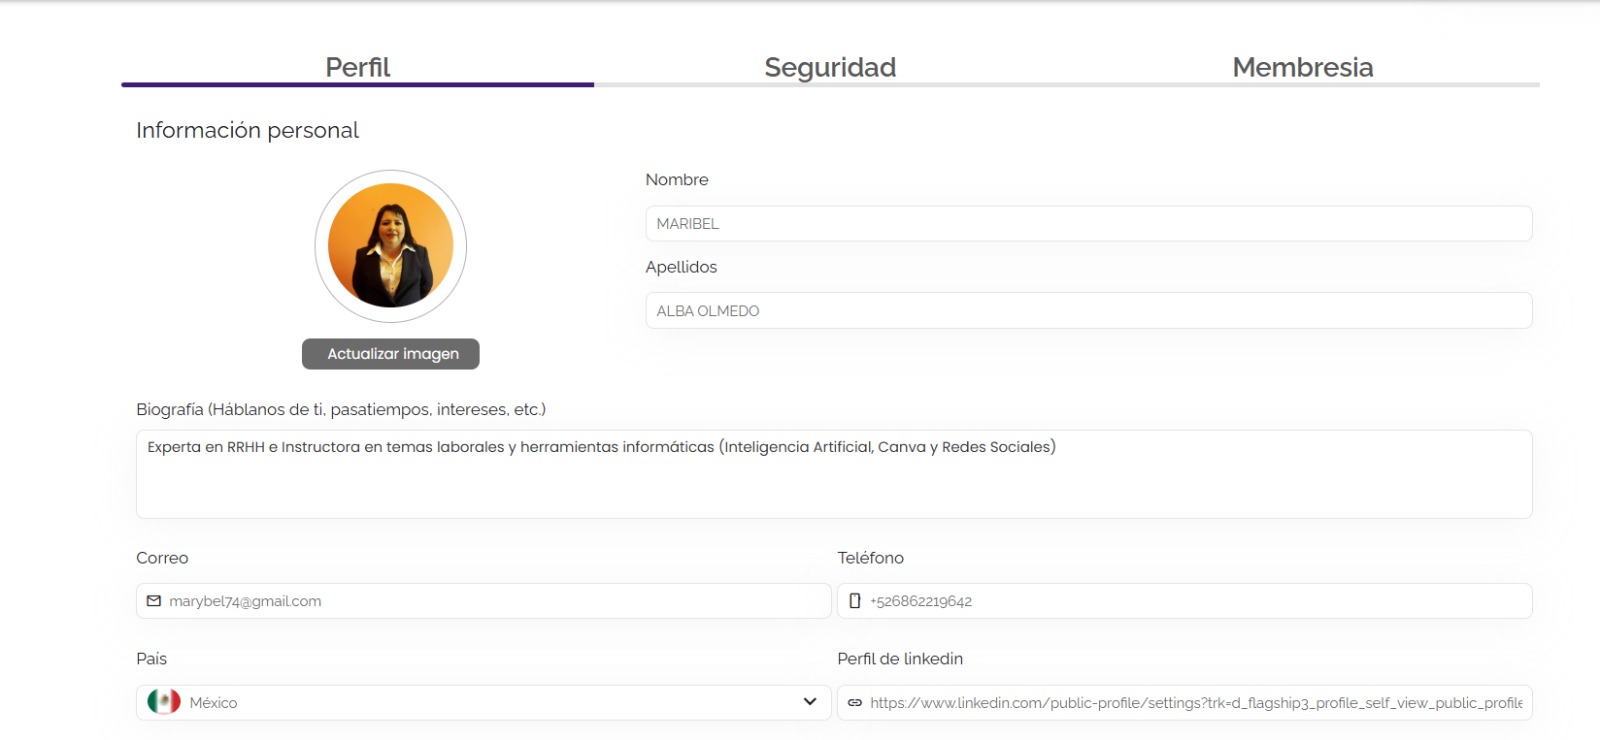Open the Membresia tab
The height and width of the screenshot is (740, 1600).
click(1302, 67)
